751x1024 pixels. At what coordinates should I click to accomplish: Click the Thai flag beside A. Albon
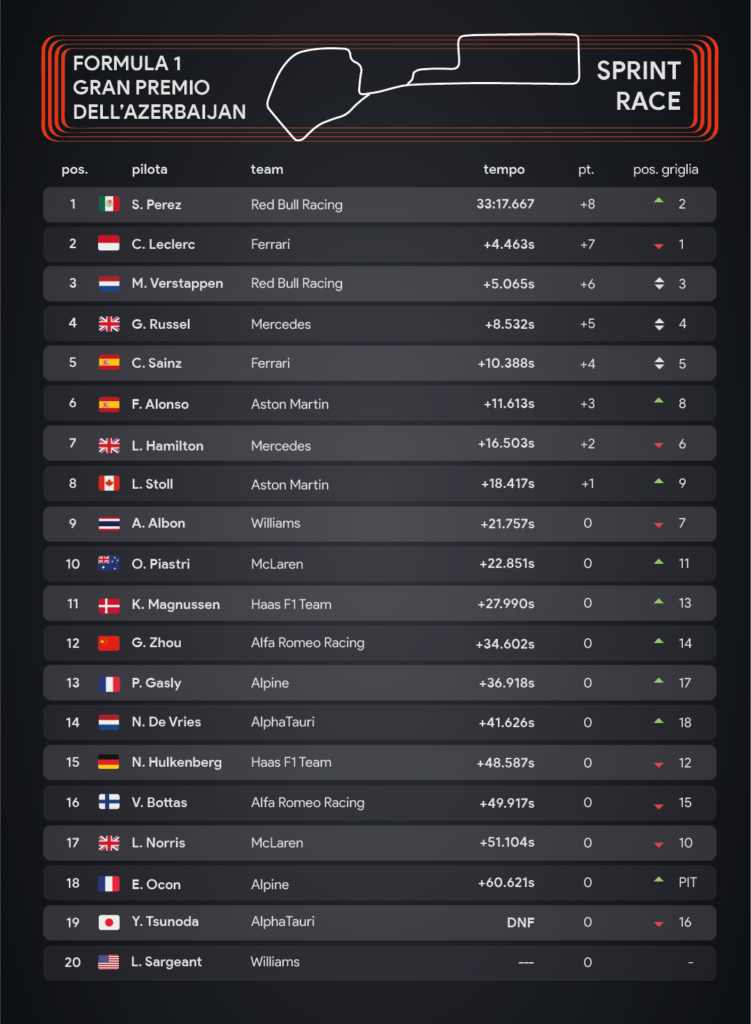click(109, 523)
